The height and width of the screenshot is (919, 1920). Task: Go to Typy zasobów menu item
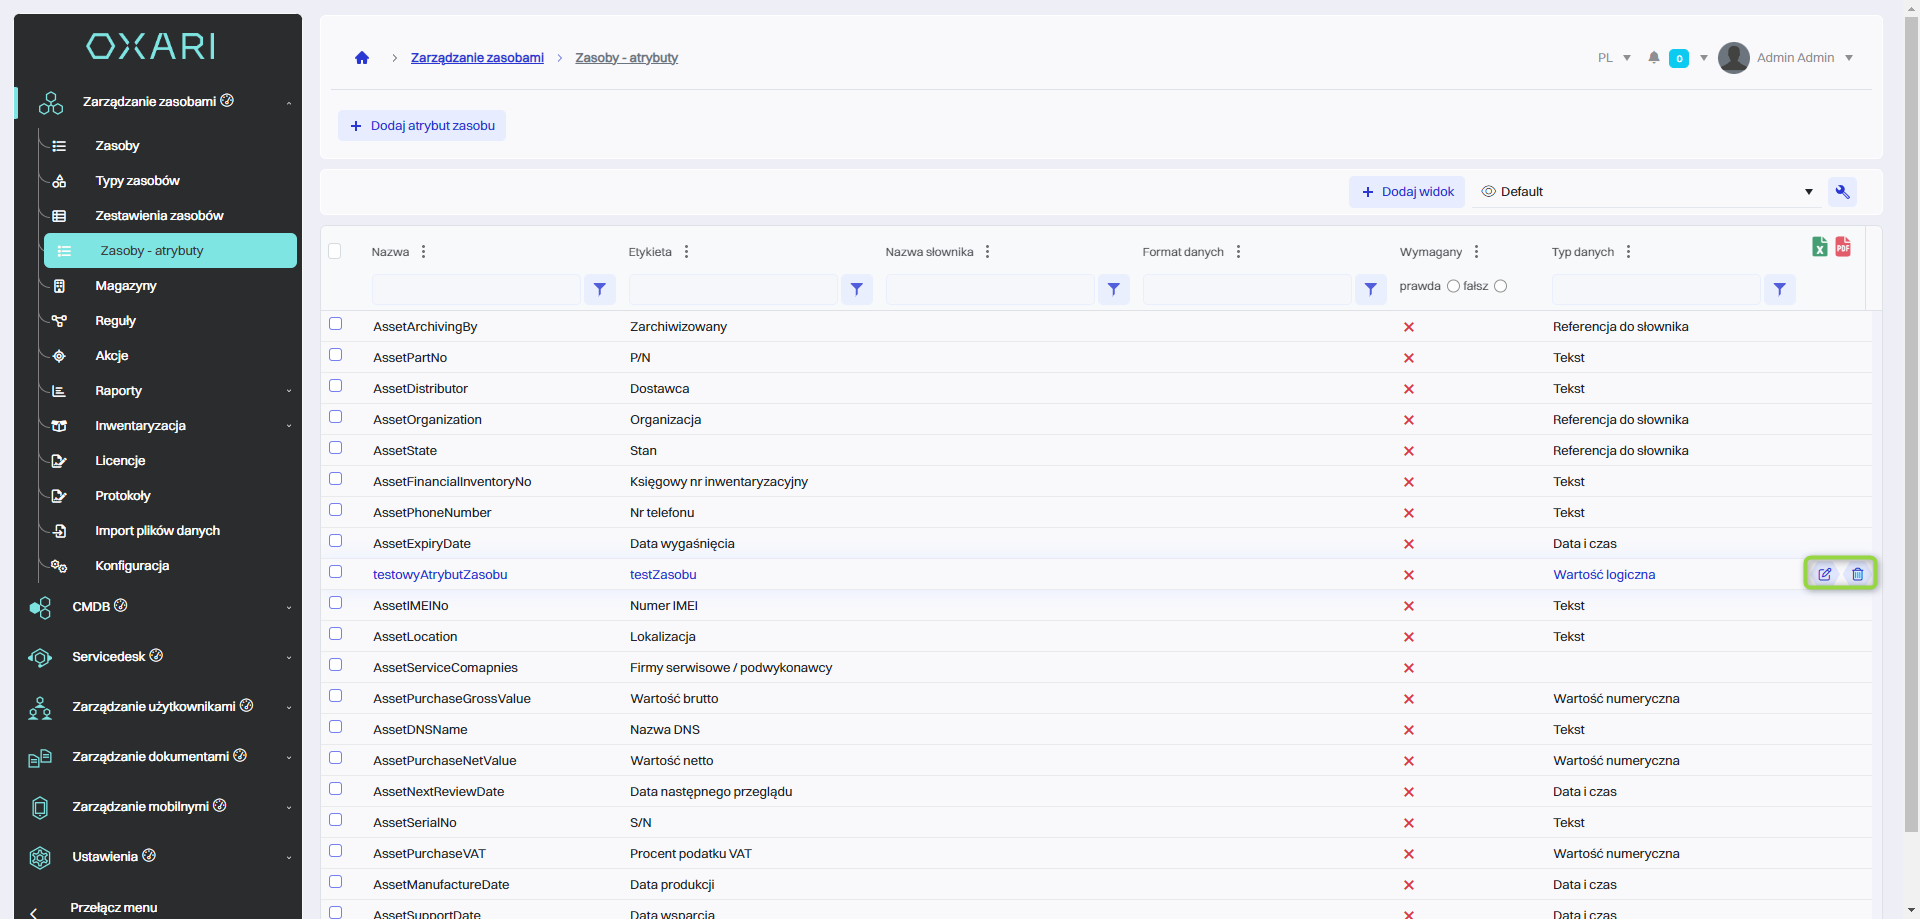coord(137,181)
